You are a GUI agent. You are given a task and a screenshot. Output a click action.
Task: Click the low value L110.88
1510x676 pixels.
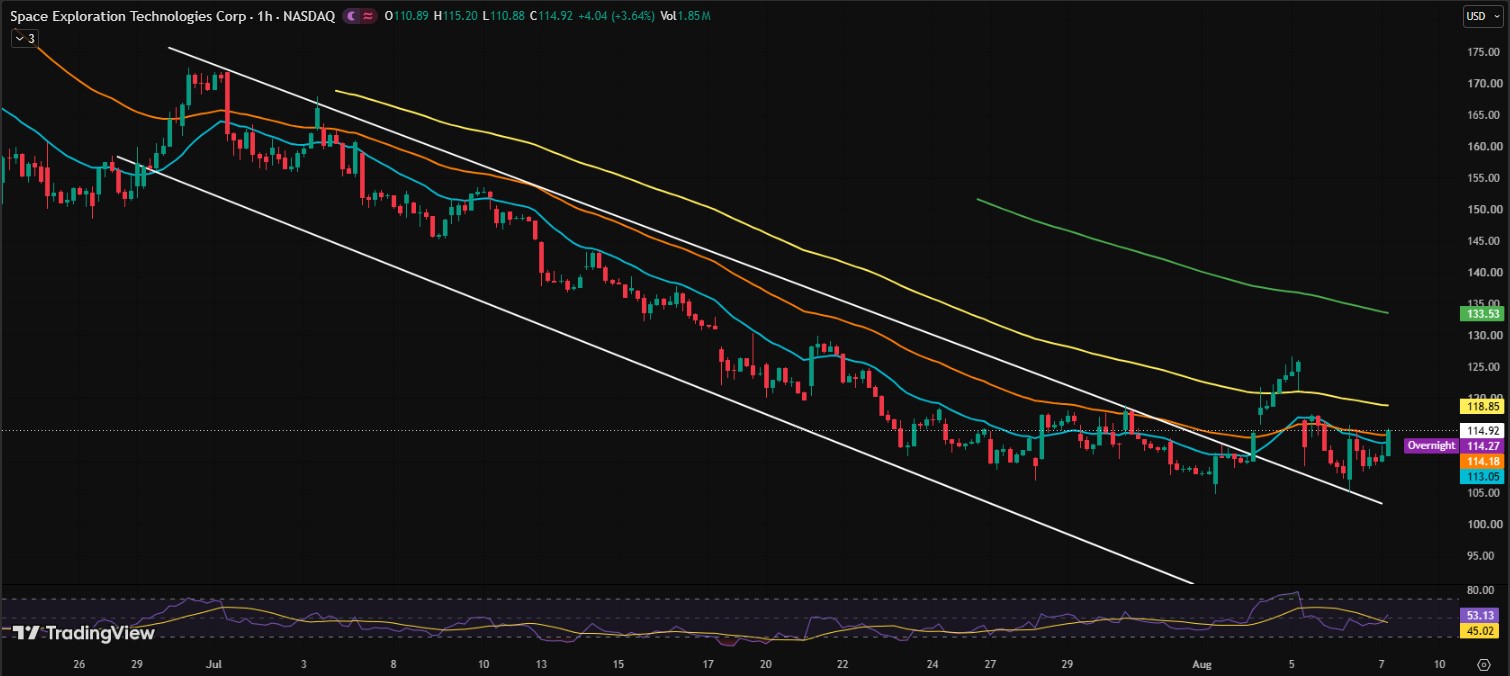pos(504,16)
